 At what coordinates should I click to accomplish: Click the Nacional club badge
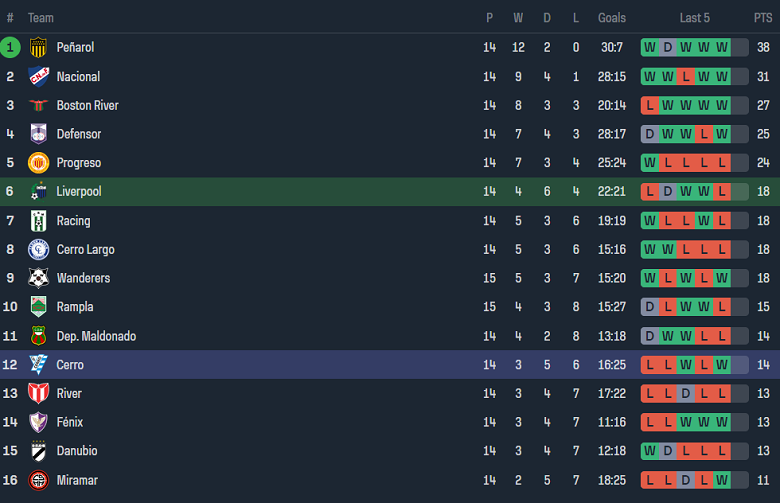(x=39, y=76)
